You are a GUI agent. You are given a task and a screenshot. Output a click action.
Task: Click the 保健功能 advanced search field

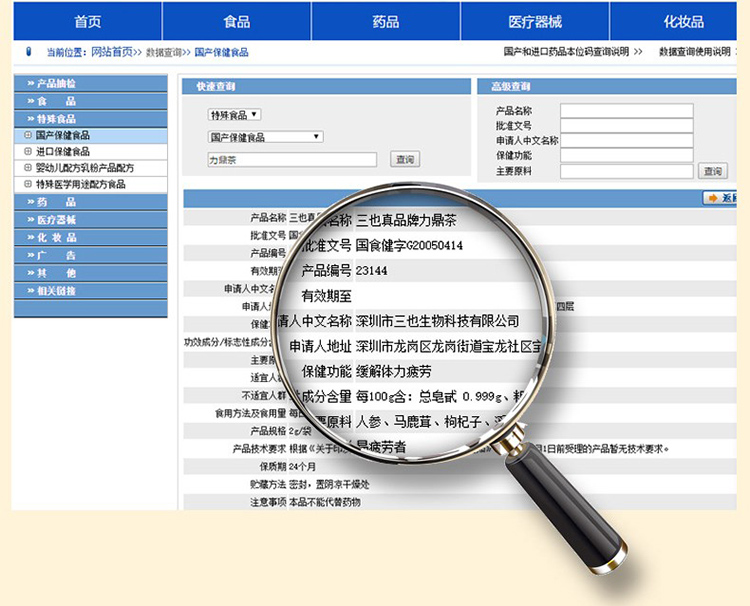pyautogui.click(x=627, y=155)
